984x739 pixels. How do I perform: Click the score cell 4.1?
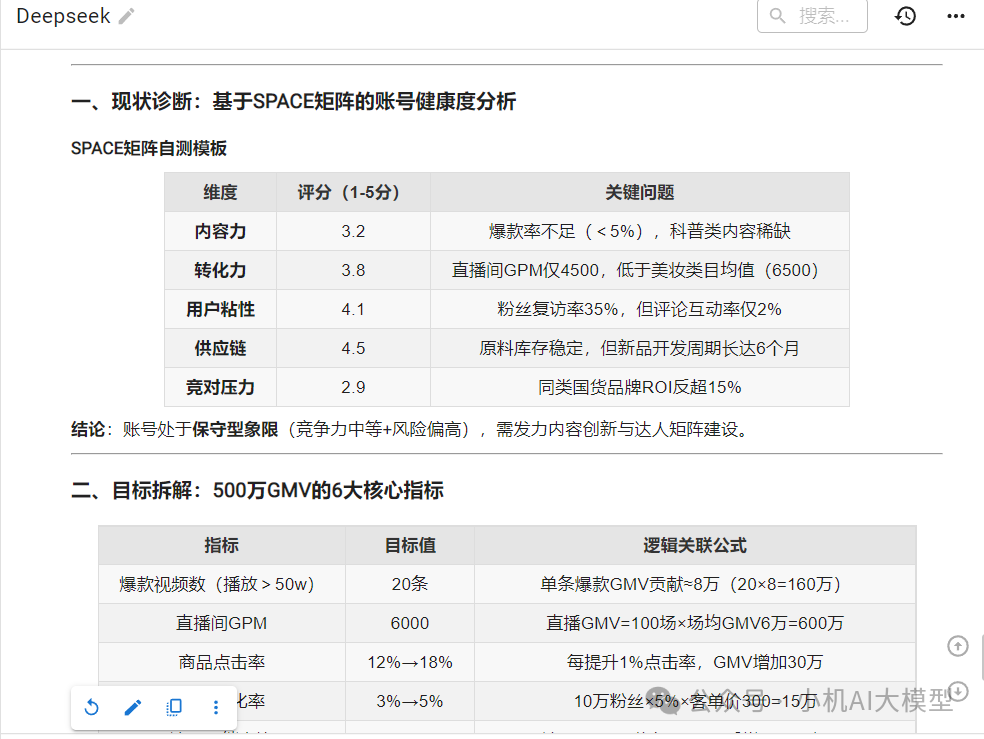[353, 309]
